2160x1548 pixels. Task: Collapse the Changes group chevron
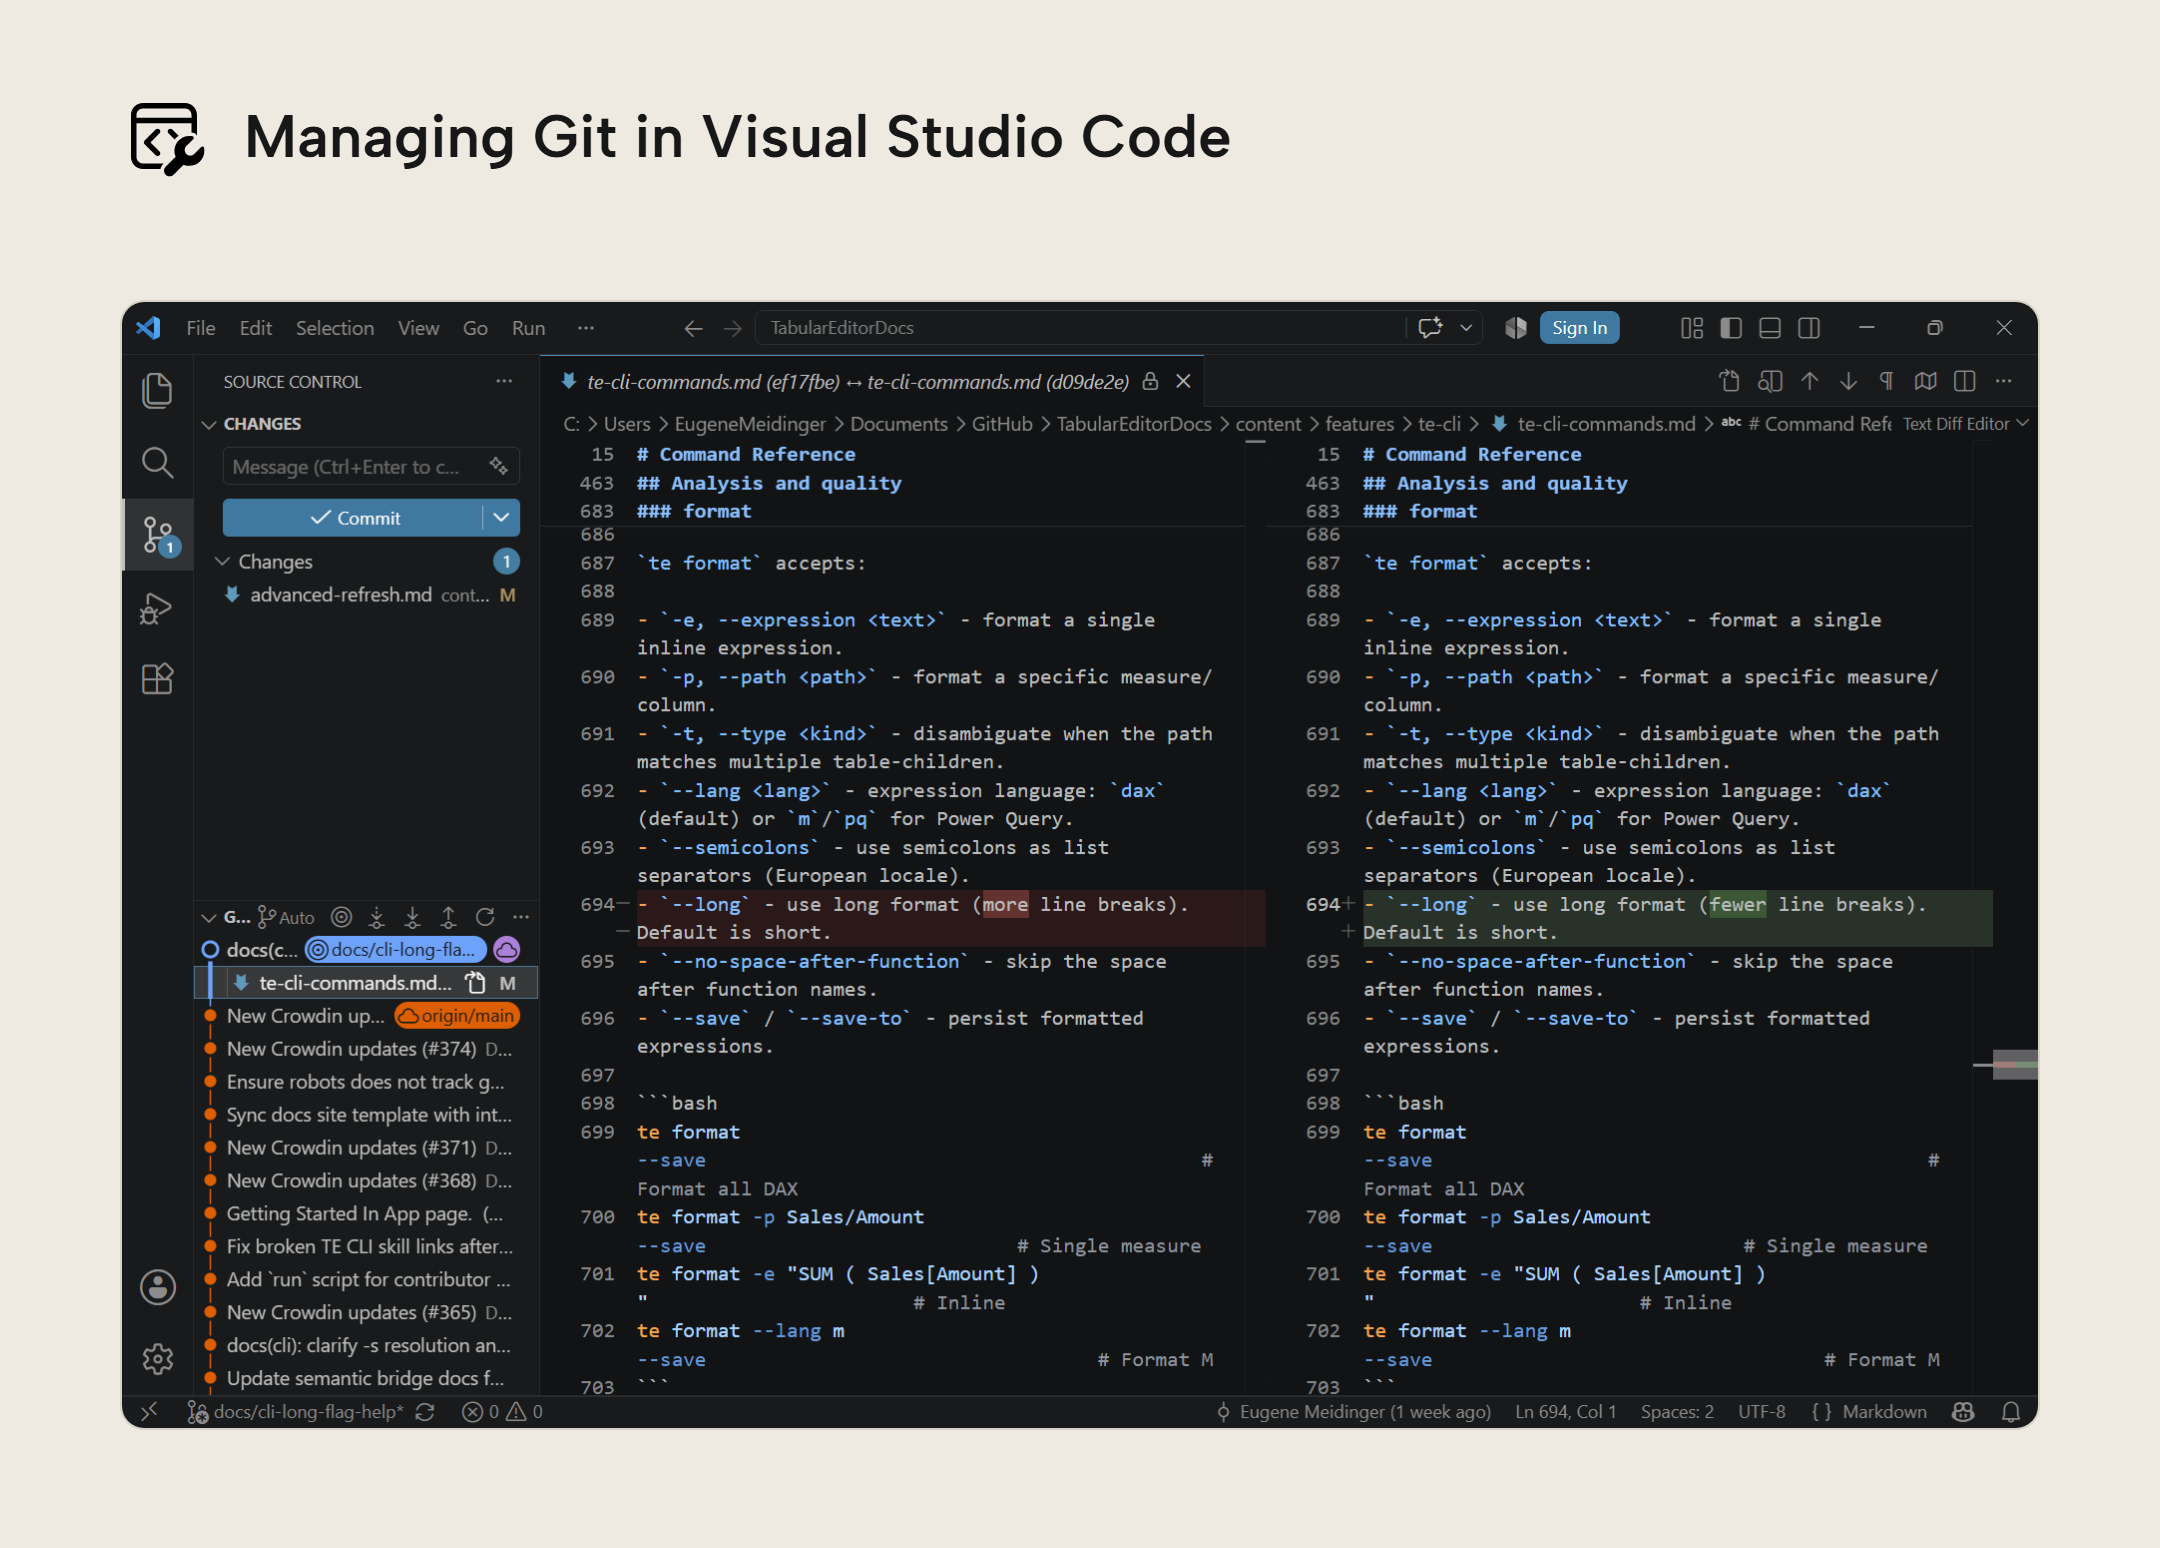point(223,562)
